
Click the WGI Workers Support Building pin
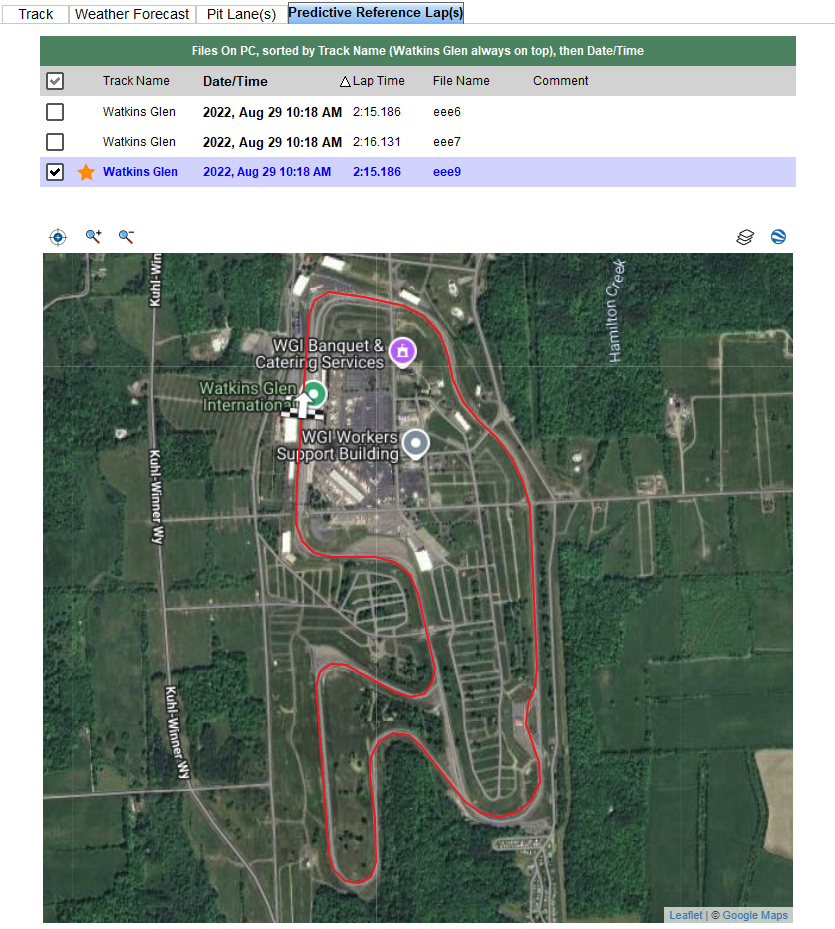(x=415, y=443)
